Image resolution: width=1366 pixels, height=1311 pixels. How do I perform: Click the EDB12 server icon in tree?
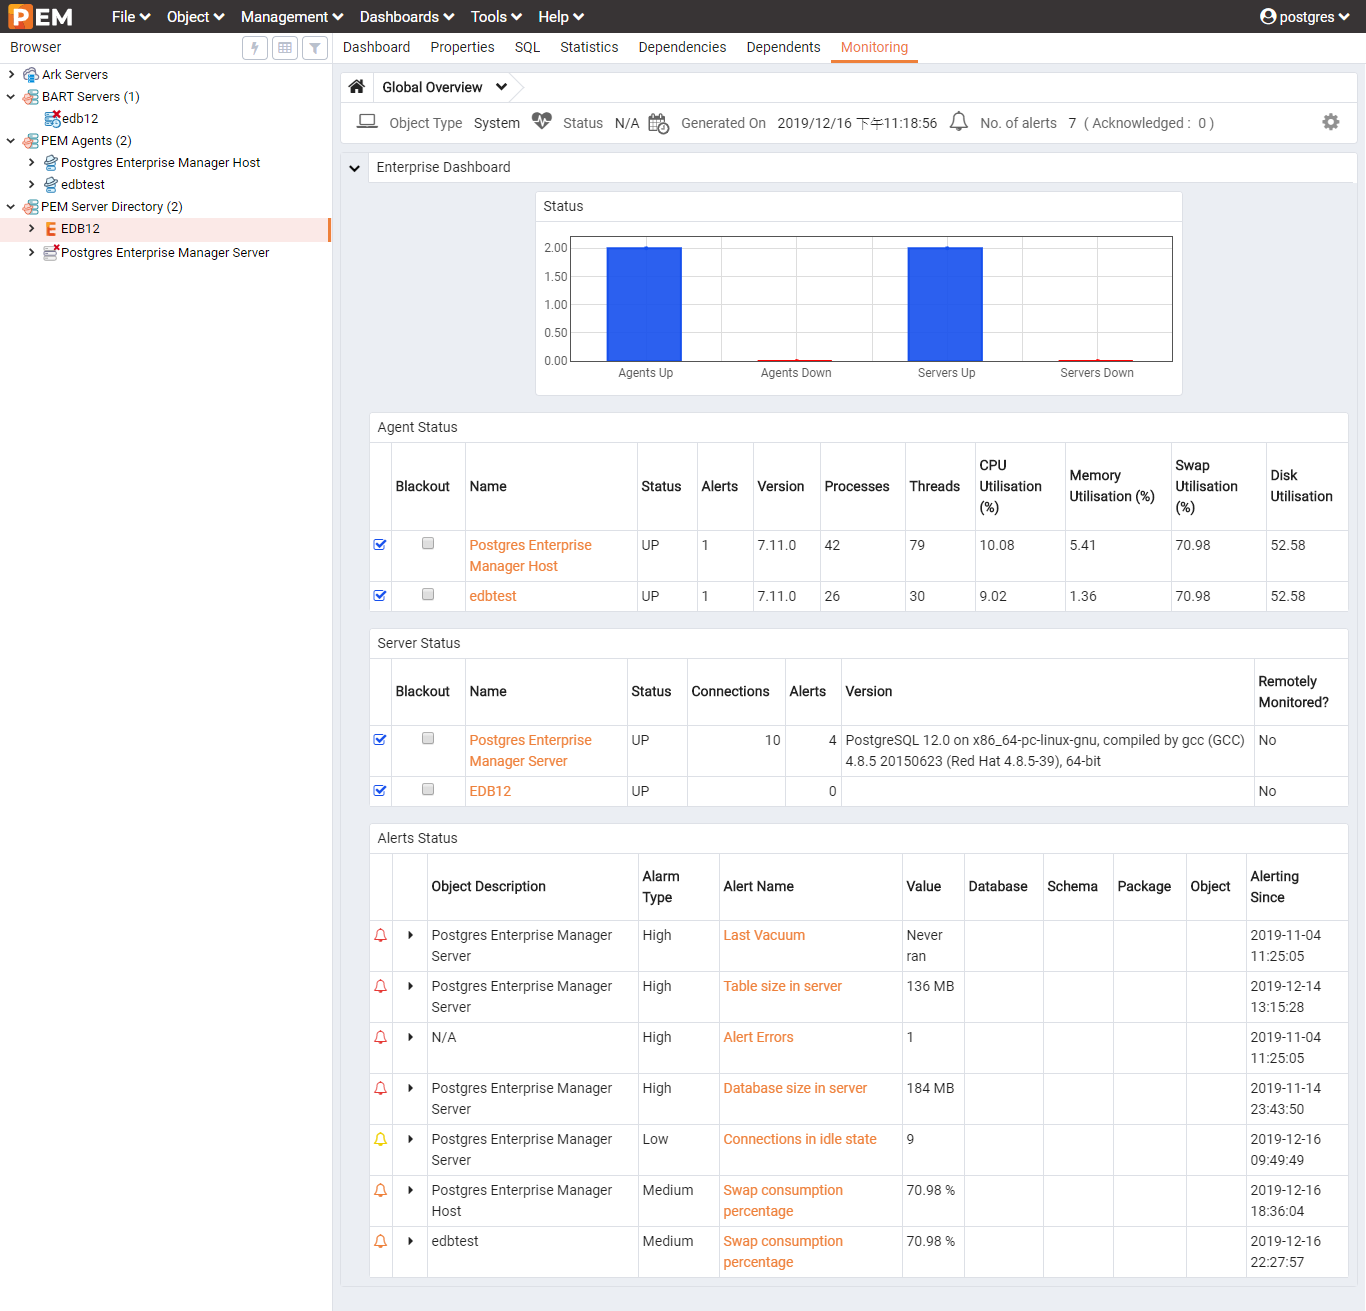pos(51,229)
